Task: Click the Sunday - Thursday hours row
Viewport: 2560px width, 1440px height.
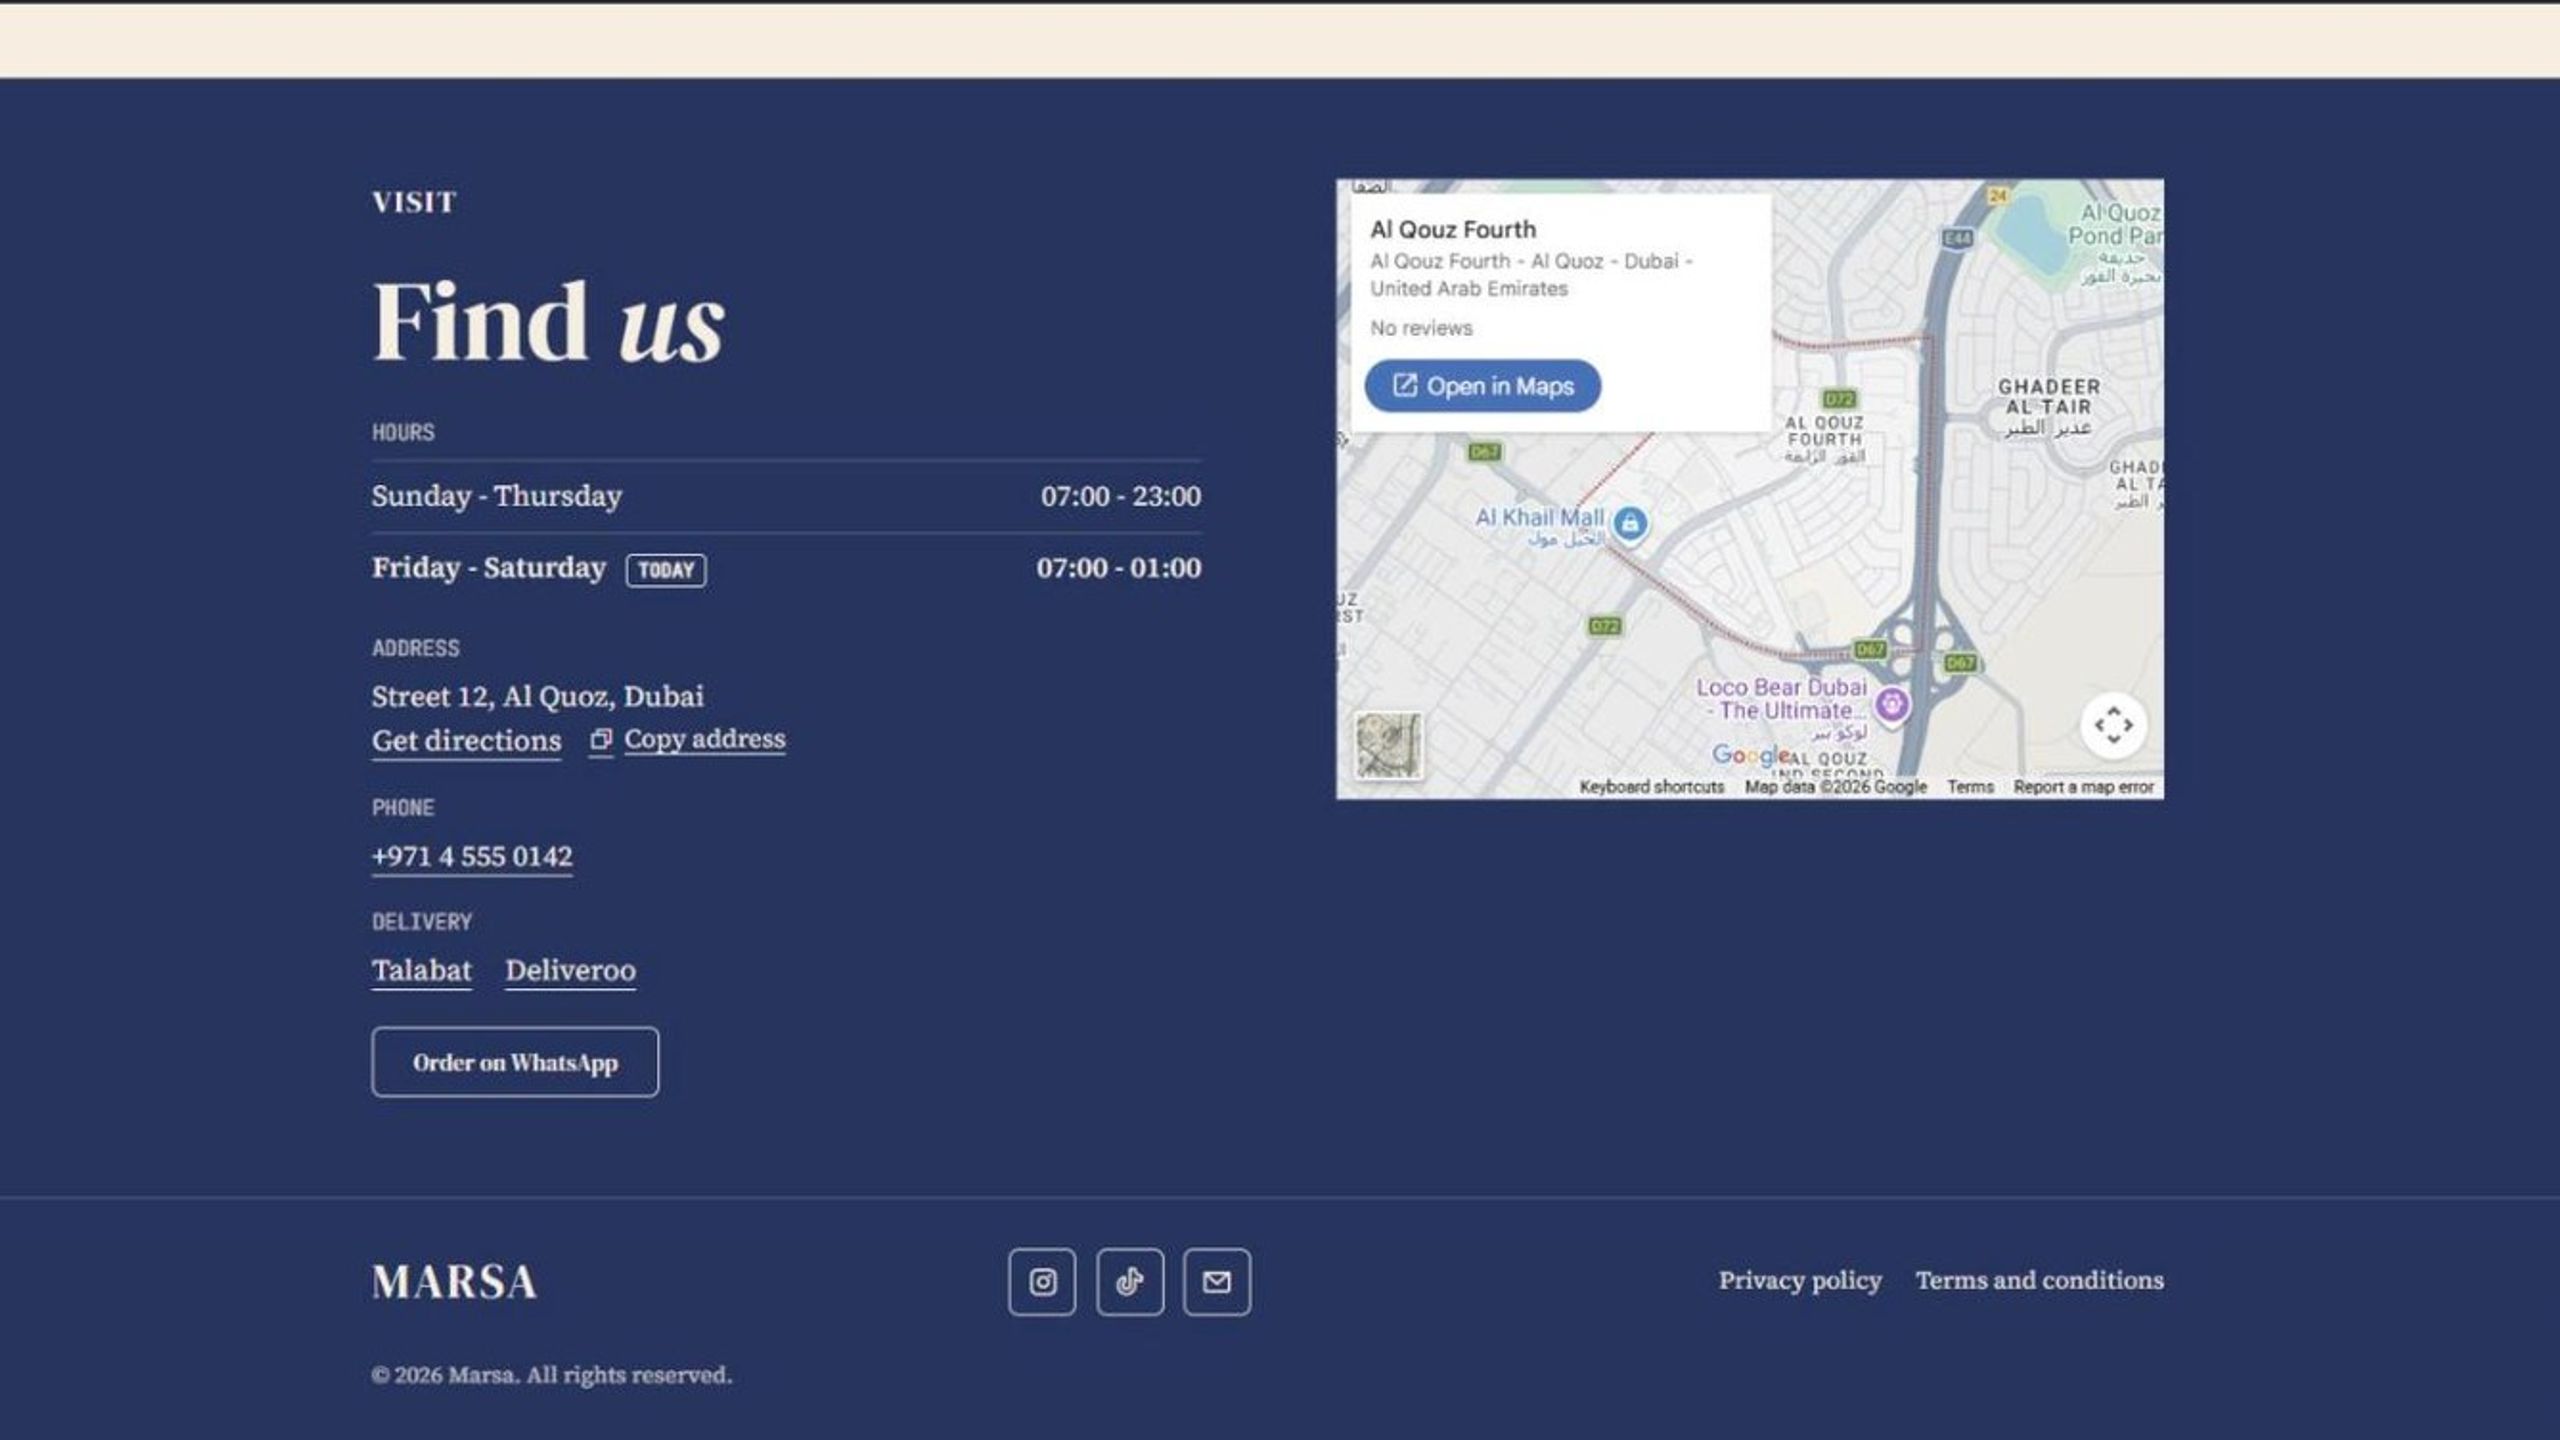Action: 786,496
